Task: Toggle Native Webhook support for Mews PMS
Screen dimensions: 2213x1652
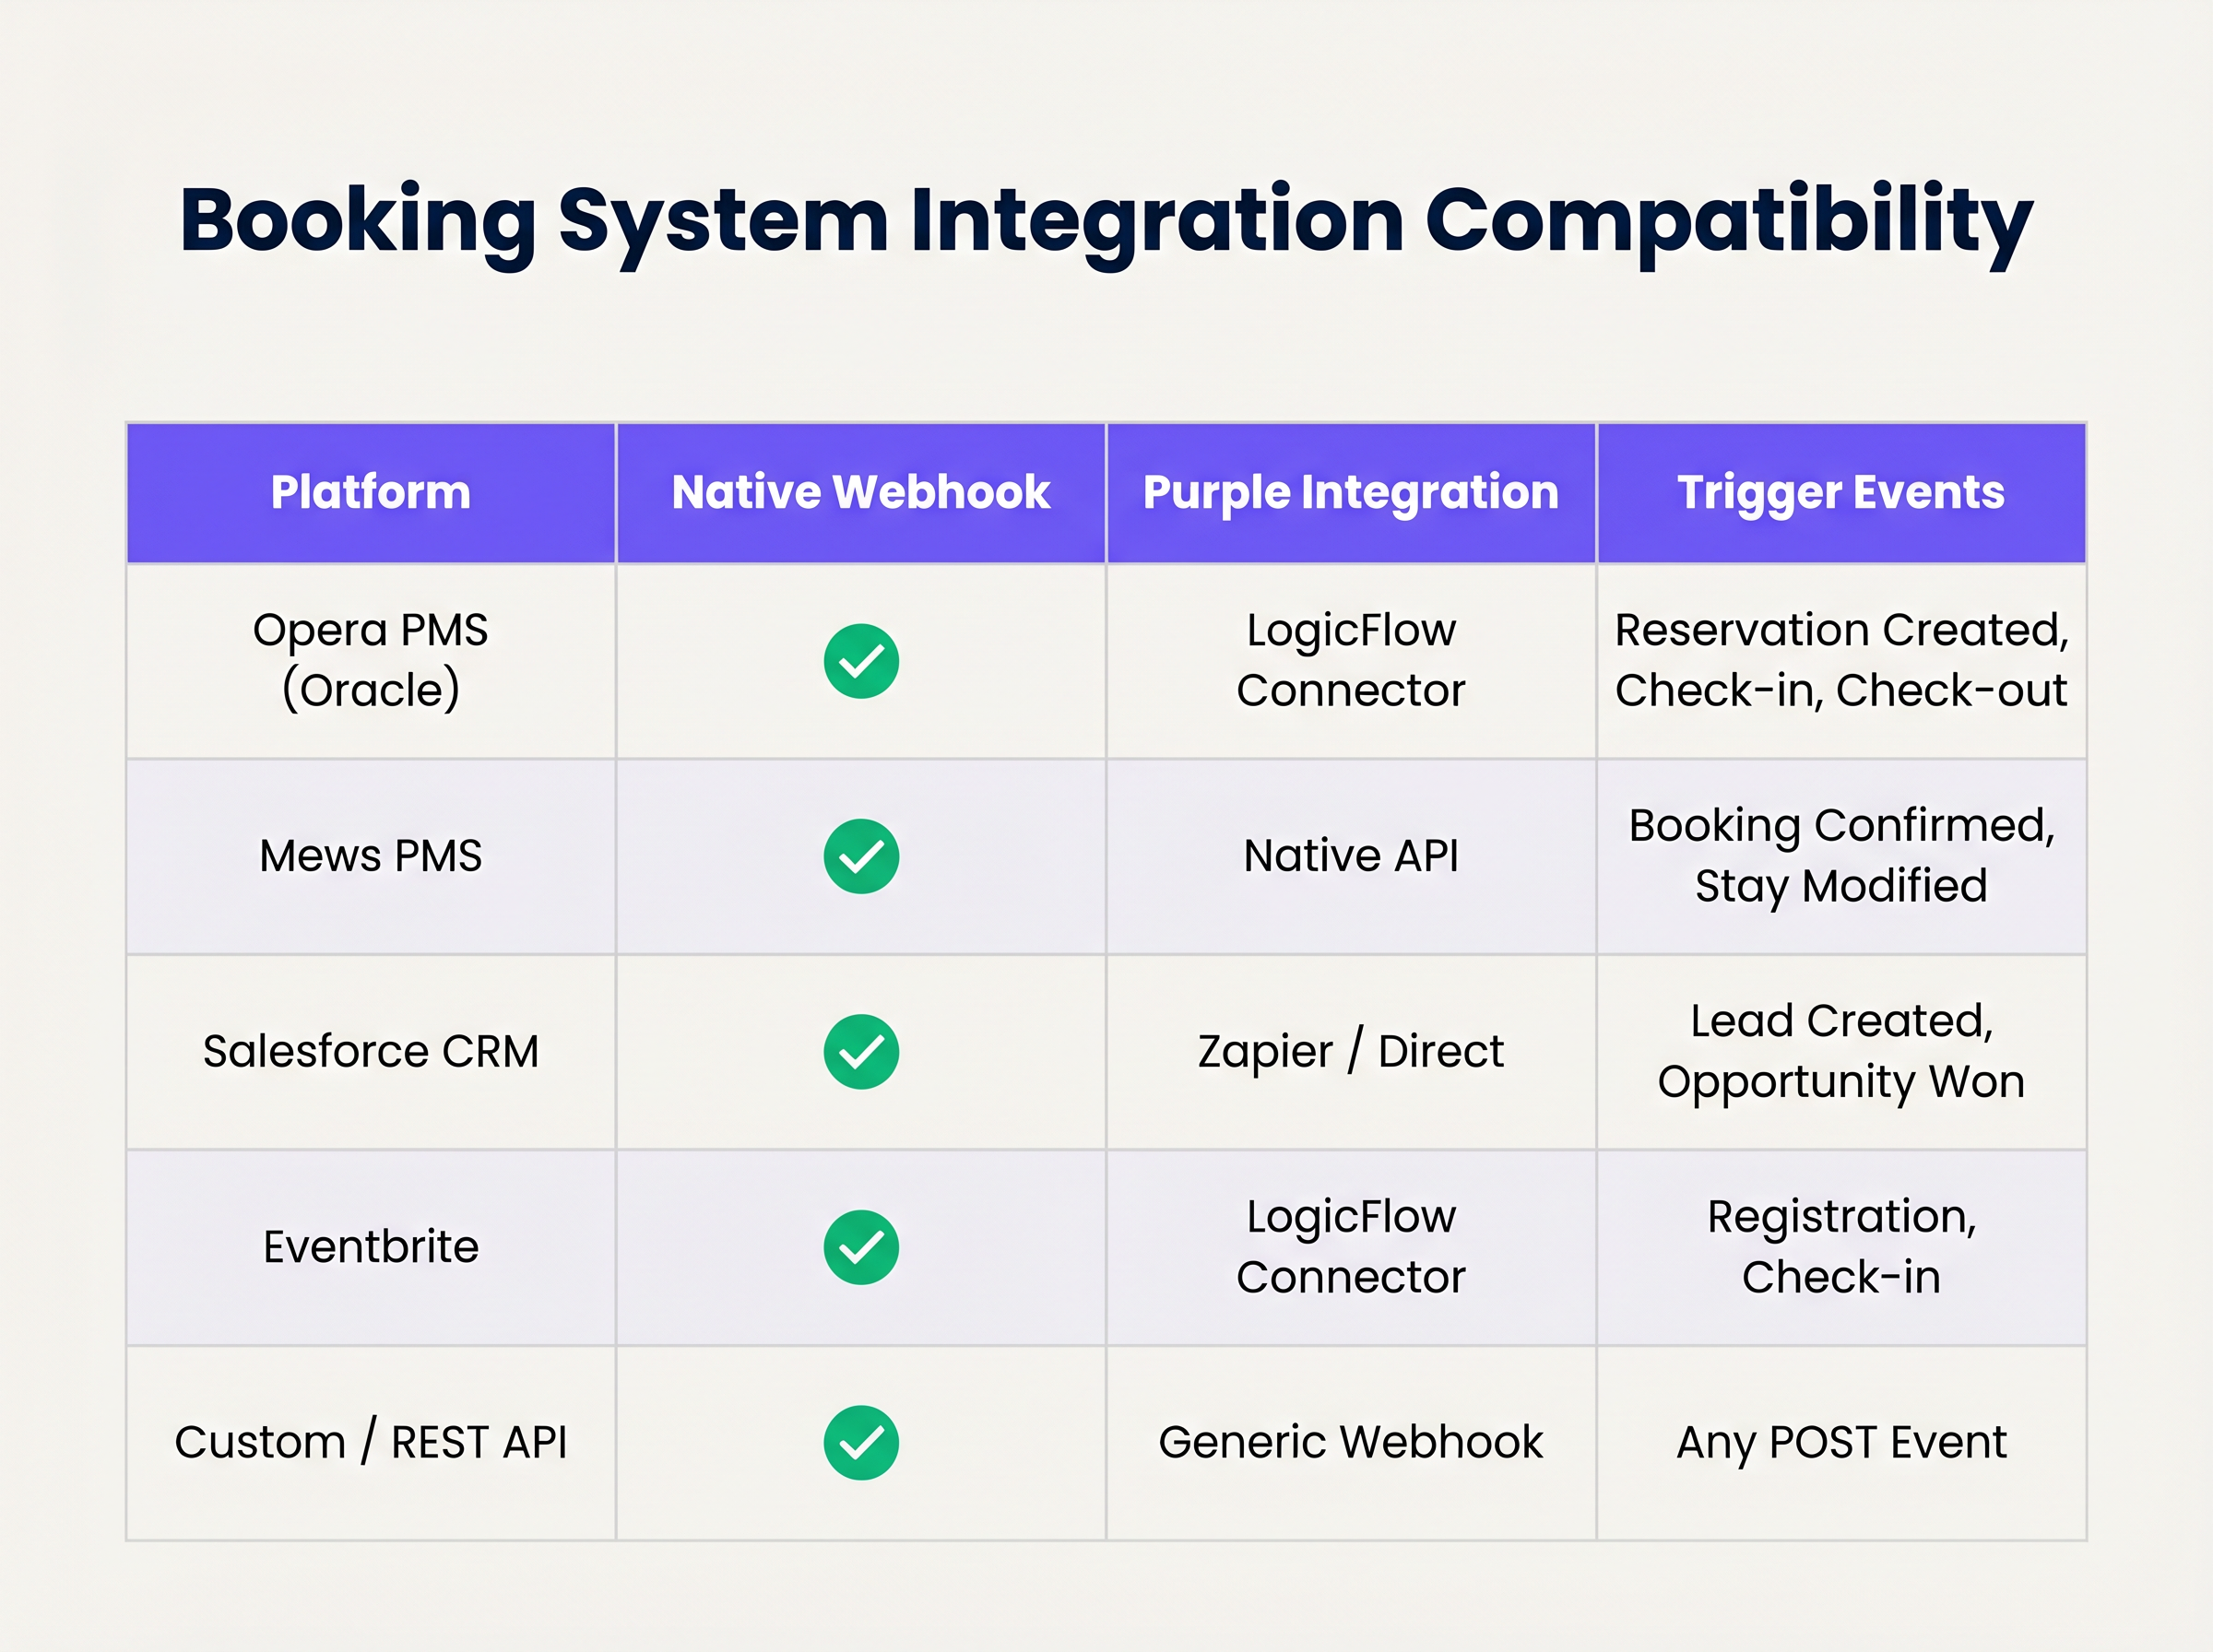Action: pos(861,855)
